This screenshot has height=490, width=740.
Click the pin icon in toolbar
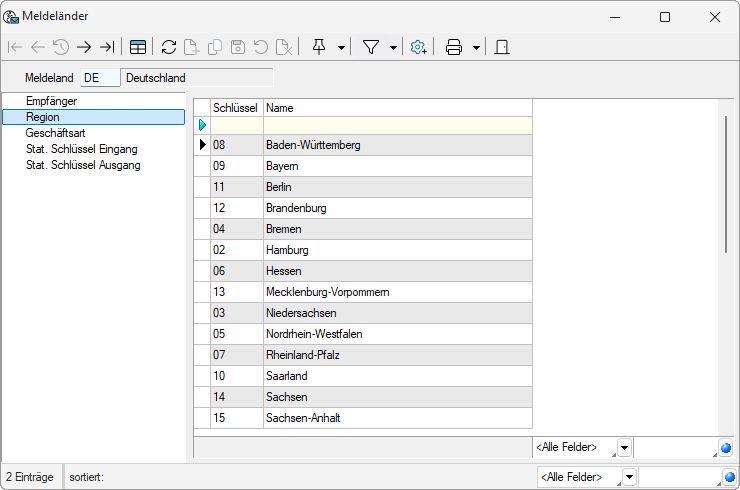click(319, 47)
